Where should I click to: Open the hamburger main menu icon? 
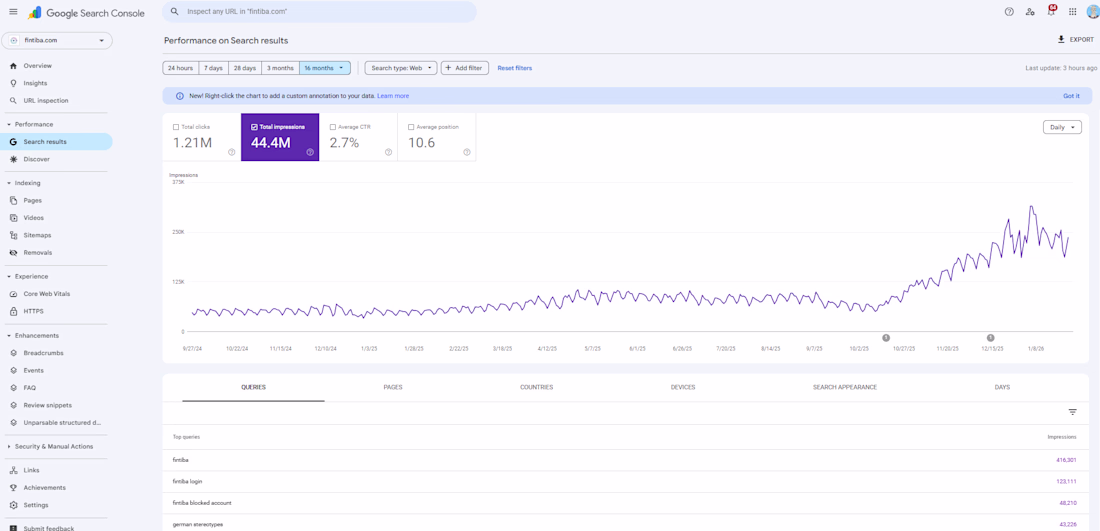click(x=13, y=12)
